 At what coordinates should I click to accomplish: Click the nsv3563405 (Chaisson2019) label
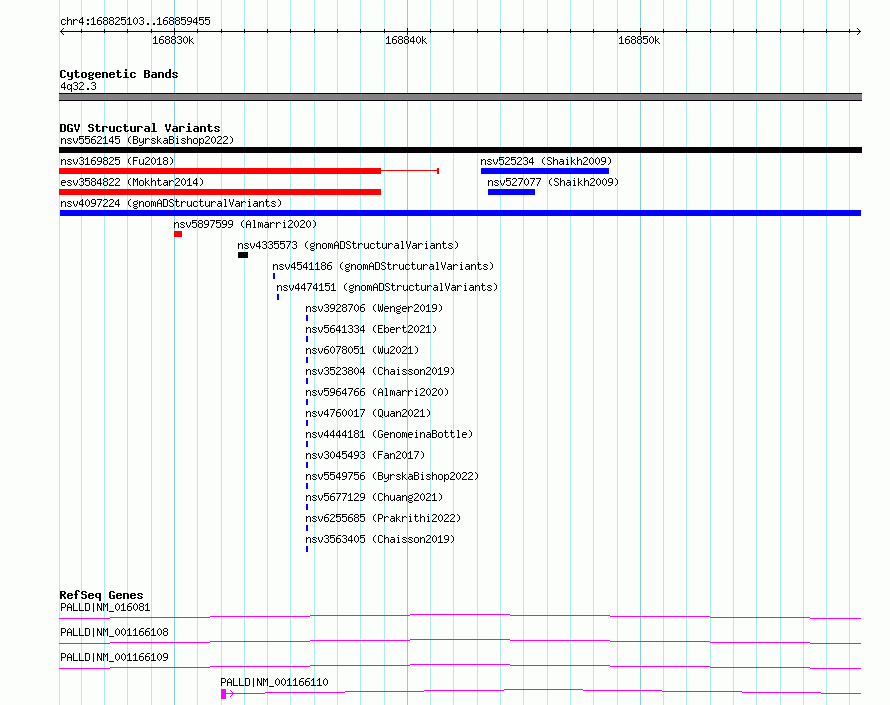coord(380,539)
